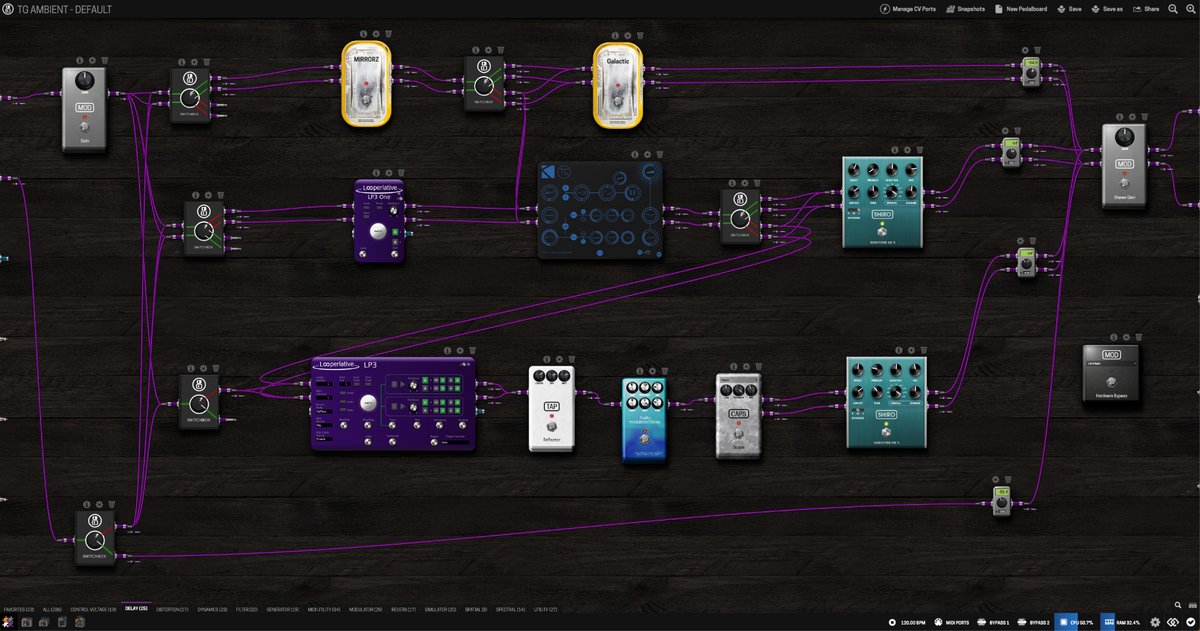
Task: Select the DISTORTION category tab
Action: point(174,609)
